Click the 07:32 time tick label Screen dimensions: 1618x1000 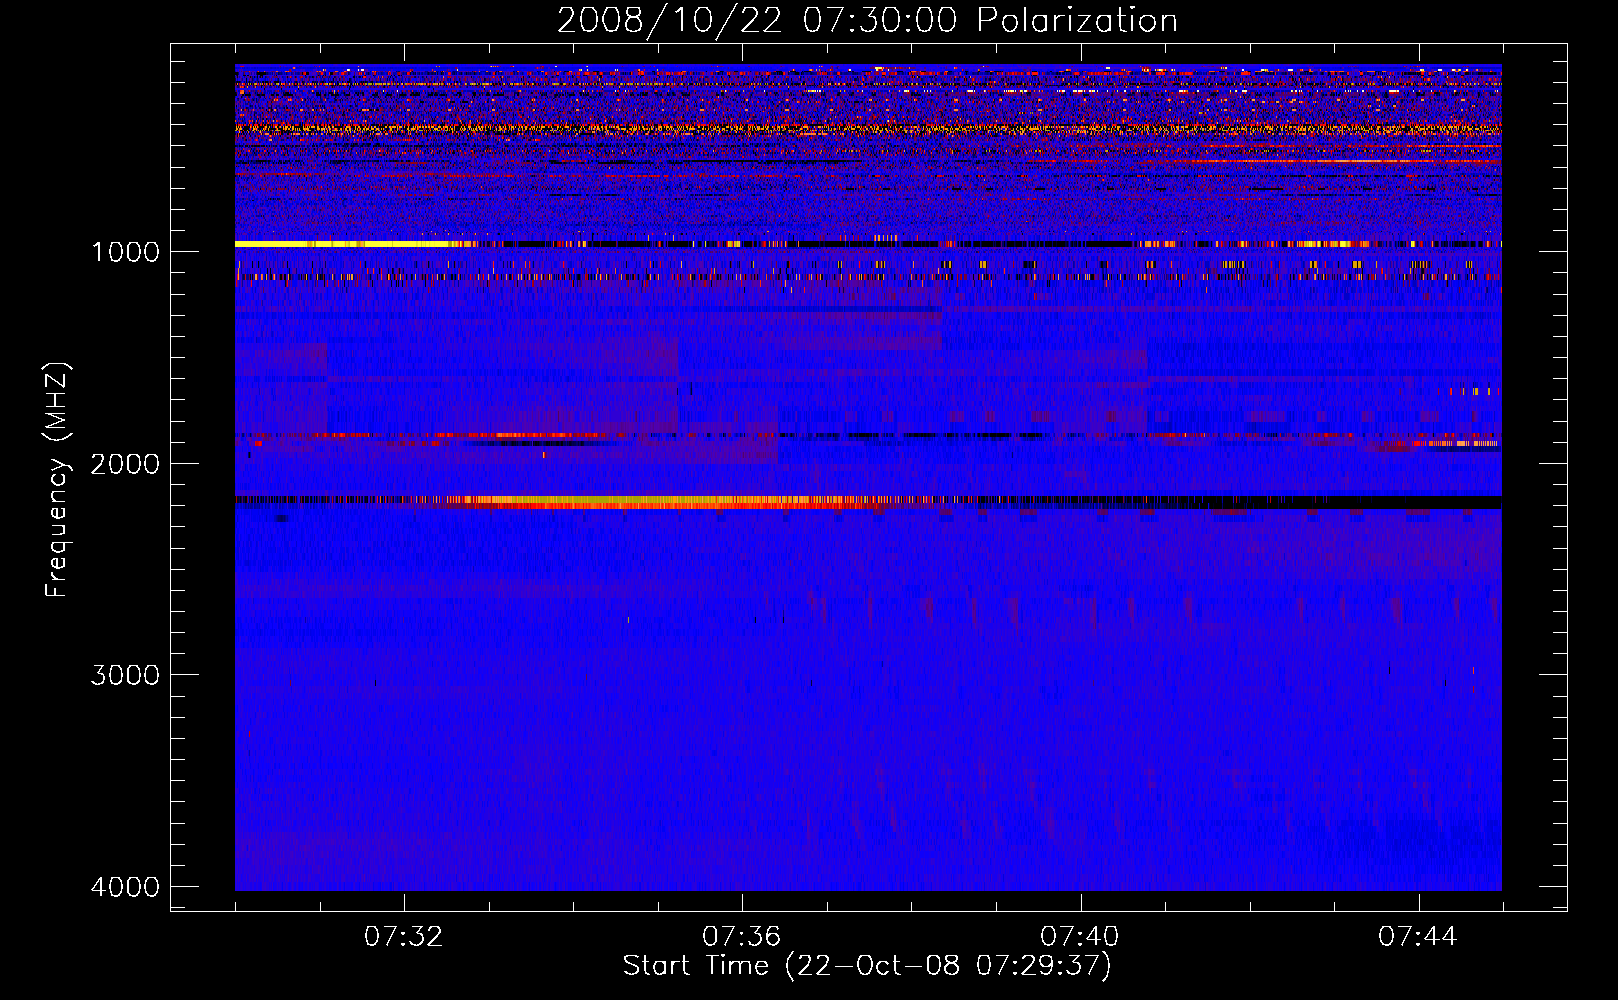404,936
